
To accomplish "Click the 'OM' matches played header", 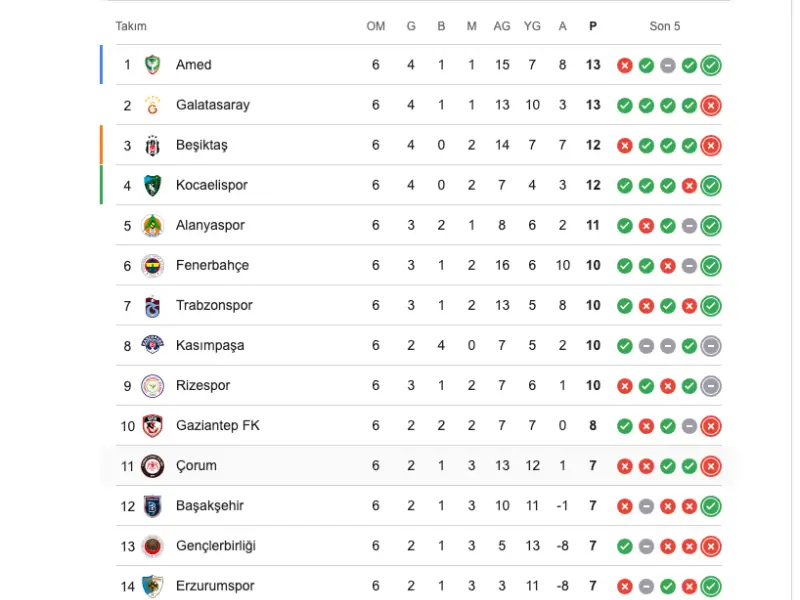I will [x=376, y=26].
